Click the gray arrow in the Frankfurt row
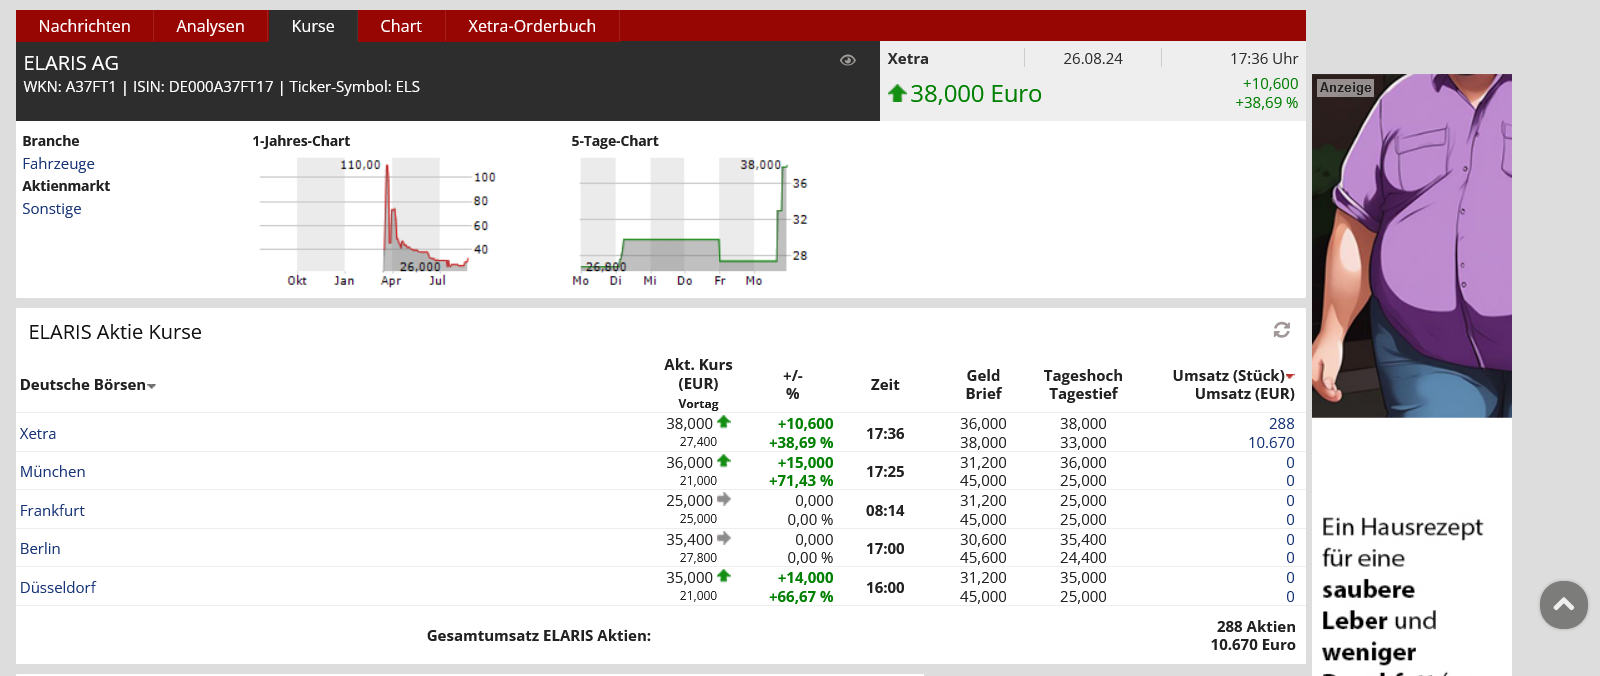1600x676 pixels. [724, 499]
